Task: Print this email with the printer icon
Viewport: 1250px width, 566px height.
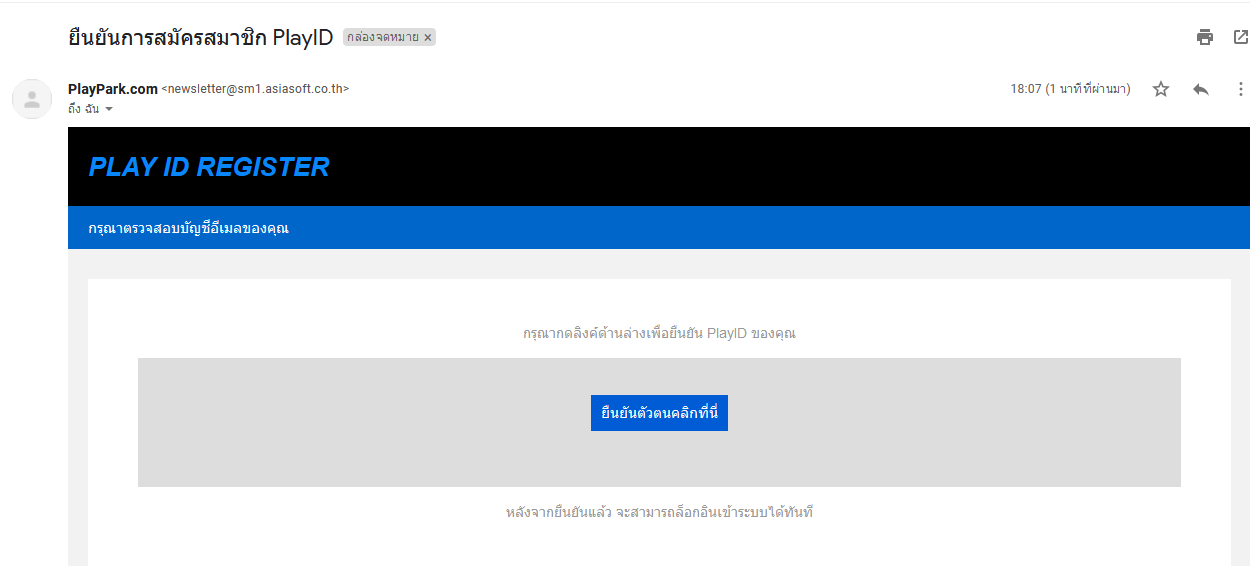Action: coord(1205,37)
